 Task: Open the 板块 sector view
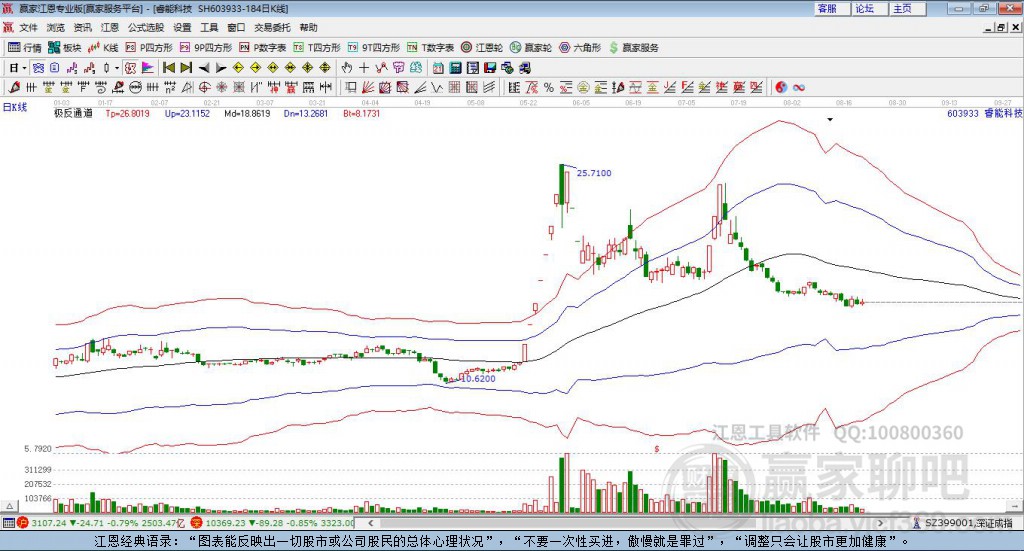point(65,48)
